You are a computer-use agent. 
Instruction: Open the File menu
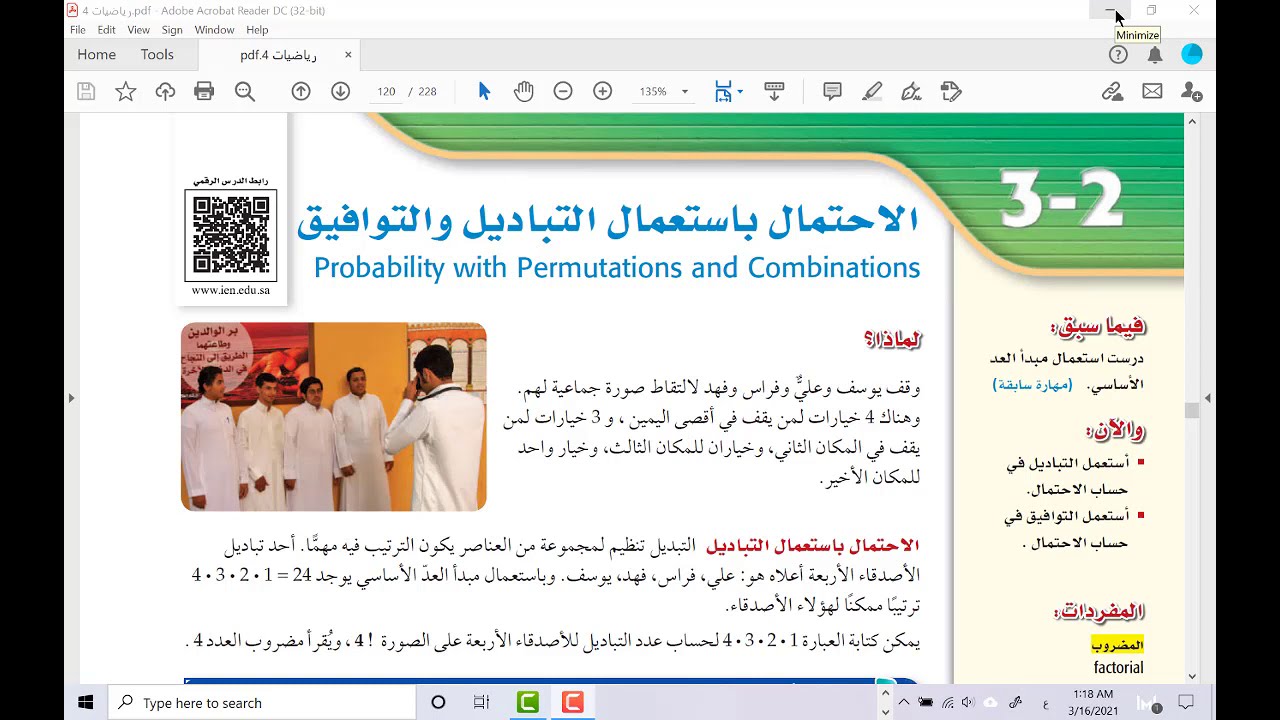click(77, 30)
